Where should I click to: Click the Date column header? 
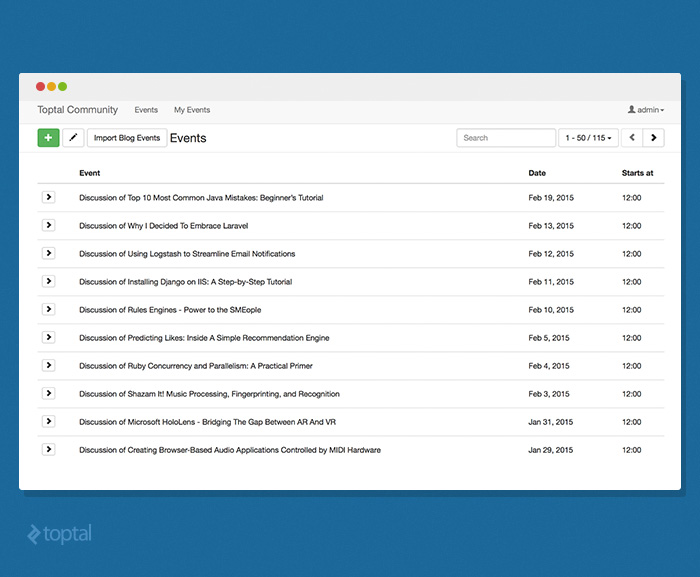click(x=537, y=173)
